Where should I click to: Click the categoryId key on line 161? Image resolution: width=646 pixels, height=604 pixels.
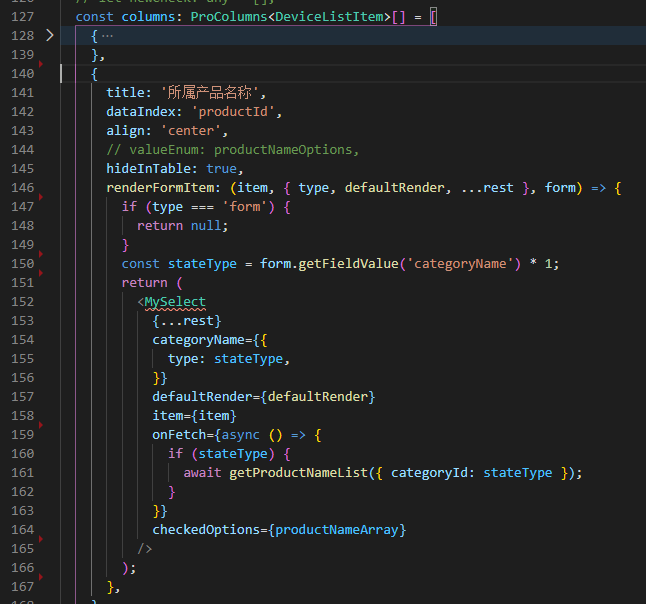tap(429, 473)
